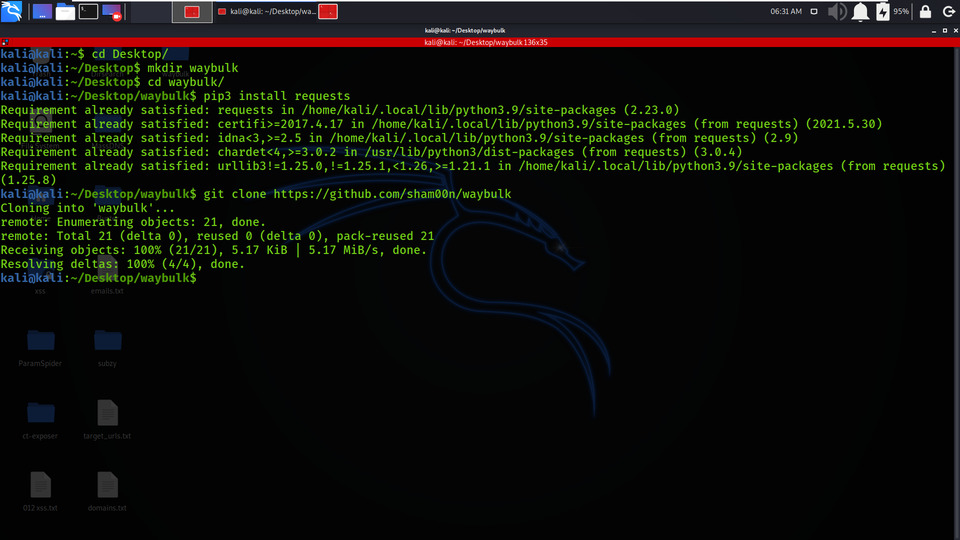Click the 95% battery percentage label
Screen dimensions: 960x540
tap(901, 12)
